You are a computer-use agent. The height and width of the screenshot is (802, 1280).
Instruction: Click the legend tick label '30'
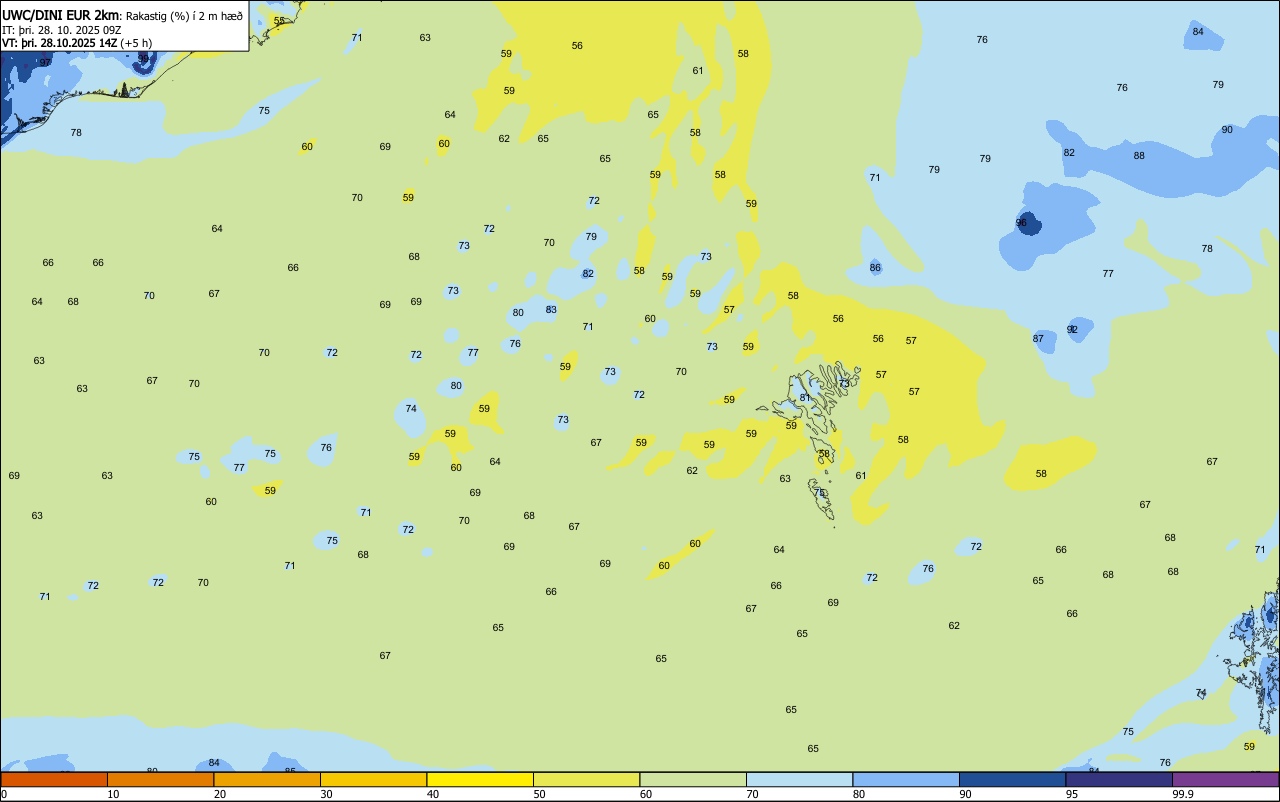(326, 794)
